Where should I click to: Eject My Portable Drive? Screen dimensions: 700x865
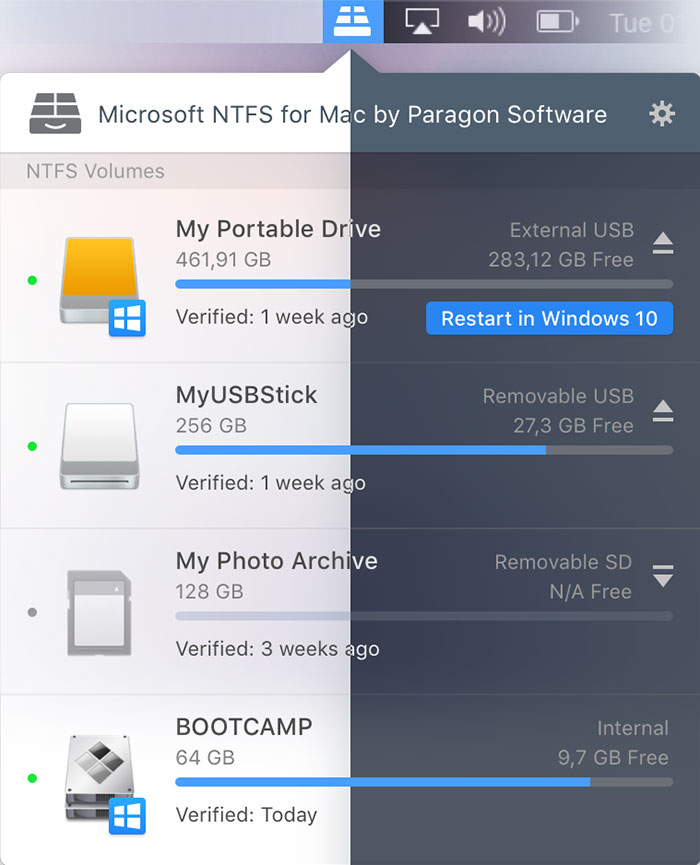pyautogui.click(x=663, y=243)
